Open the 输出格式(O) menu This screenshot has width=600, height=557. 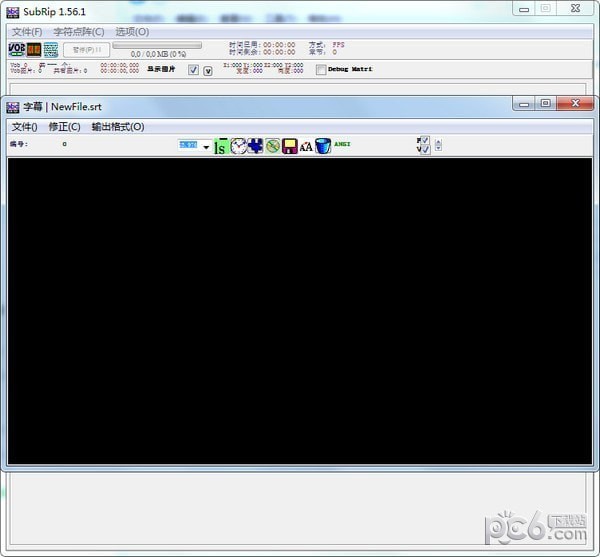[x=118, y=127]
